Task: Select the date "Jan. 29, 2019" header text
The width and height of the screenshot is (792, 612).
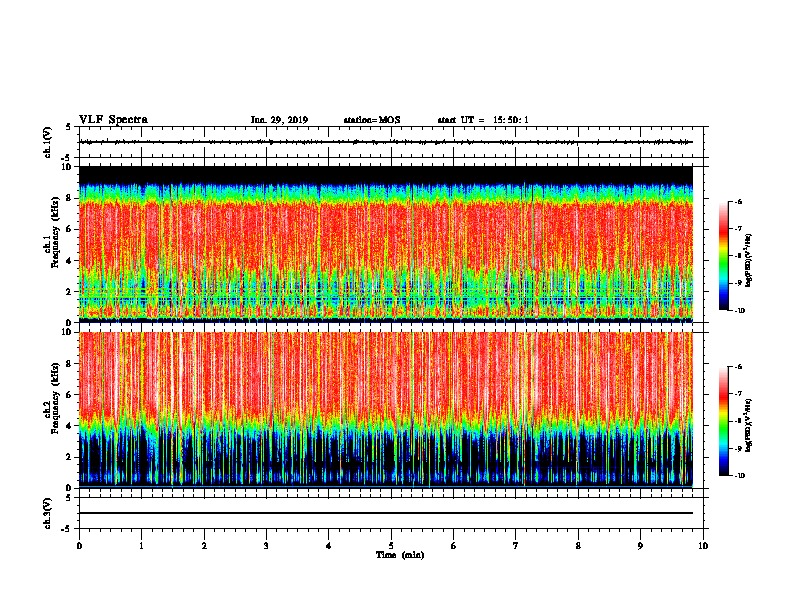Action: (279, 120)
